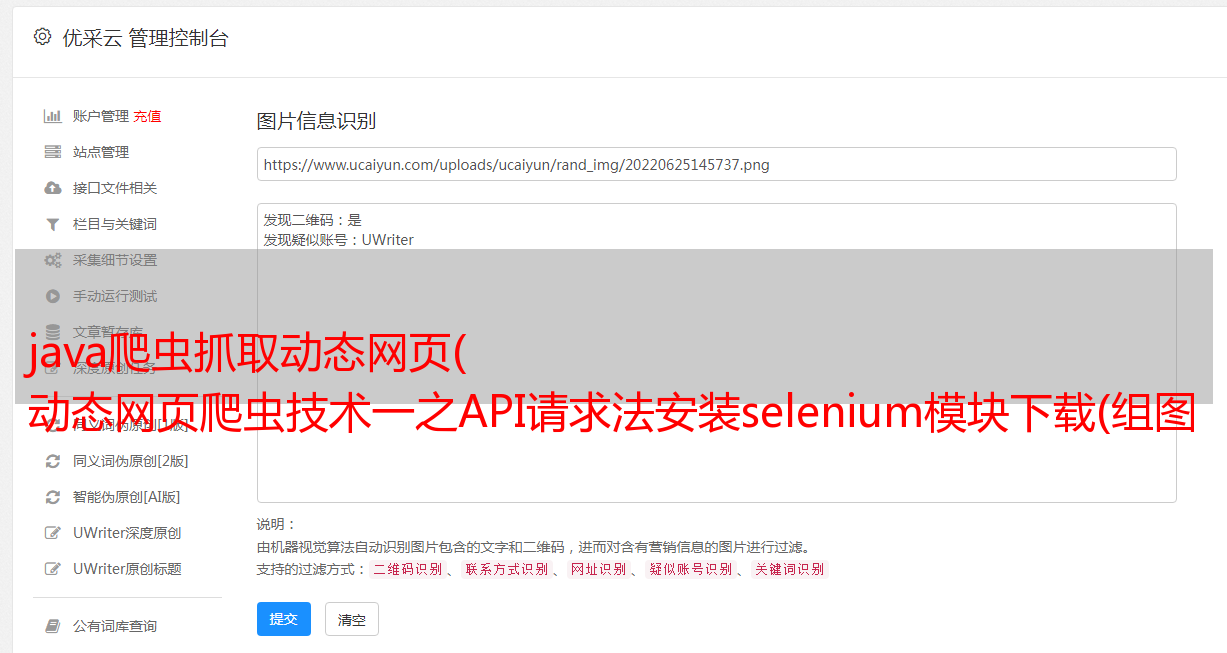Click the bar chart icon for 账户管理
This screenshot has width=1227, height=653.
click(53, 116)
